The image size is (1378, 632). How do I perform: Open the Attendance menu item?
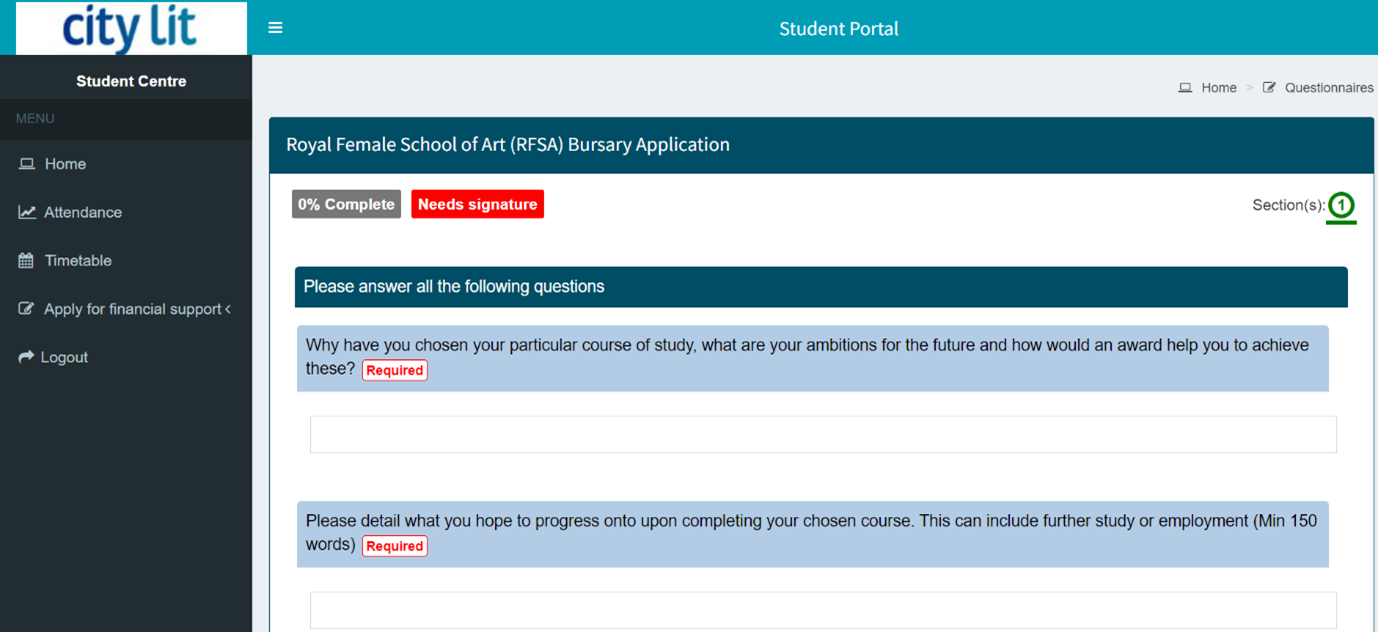(x=83, y=212)
